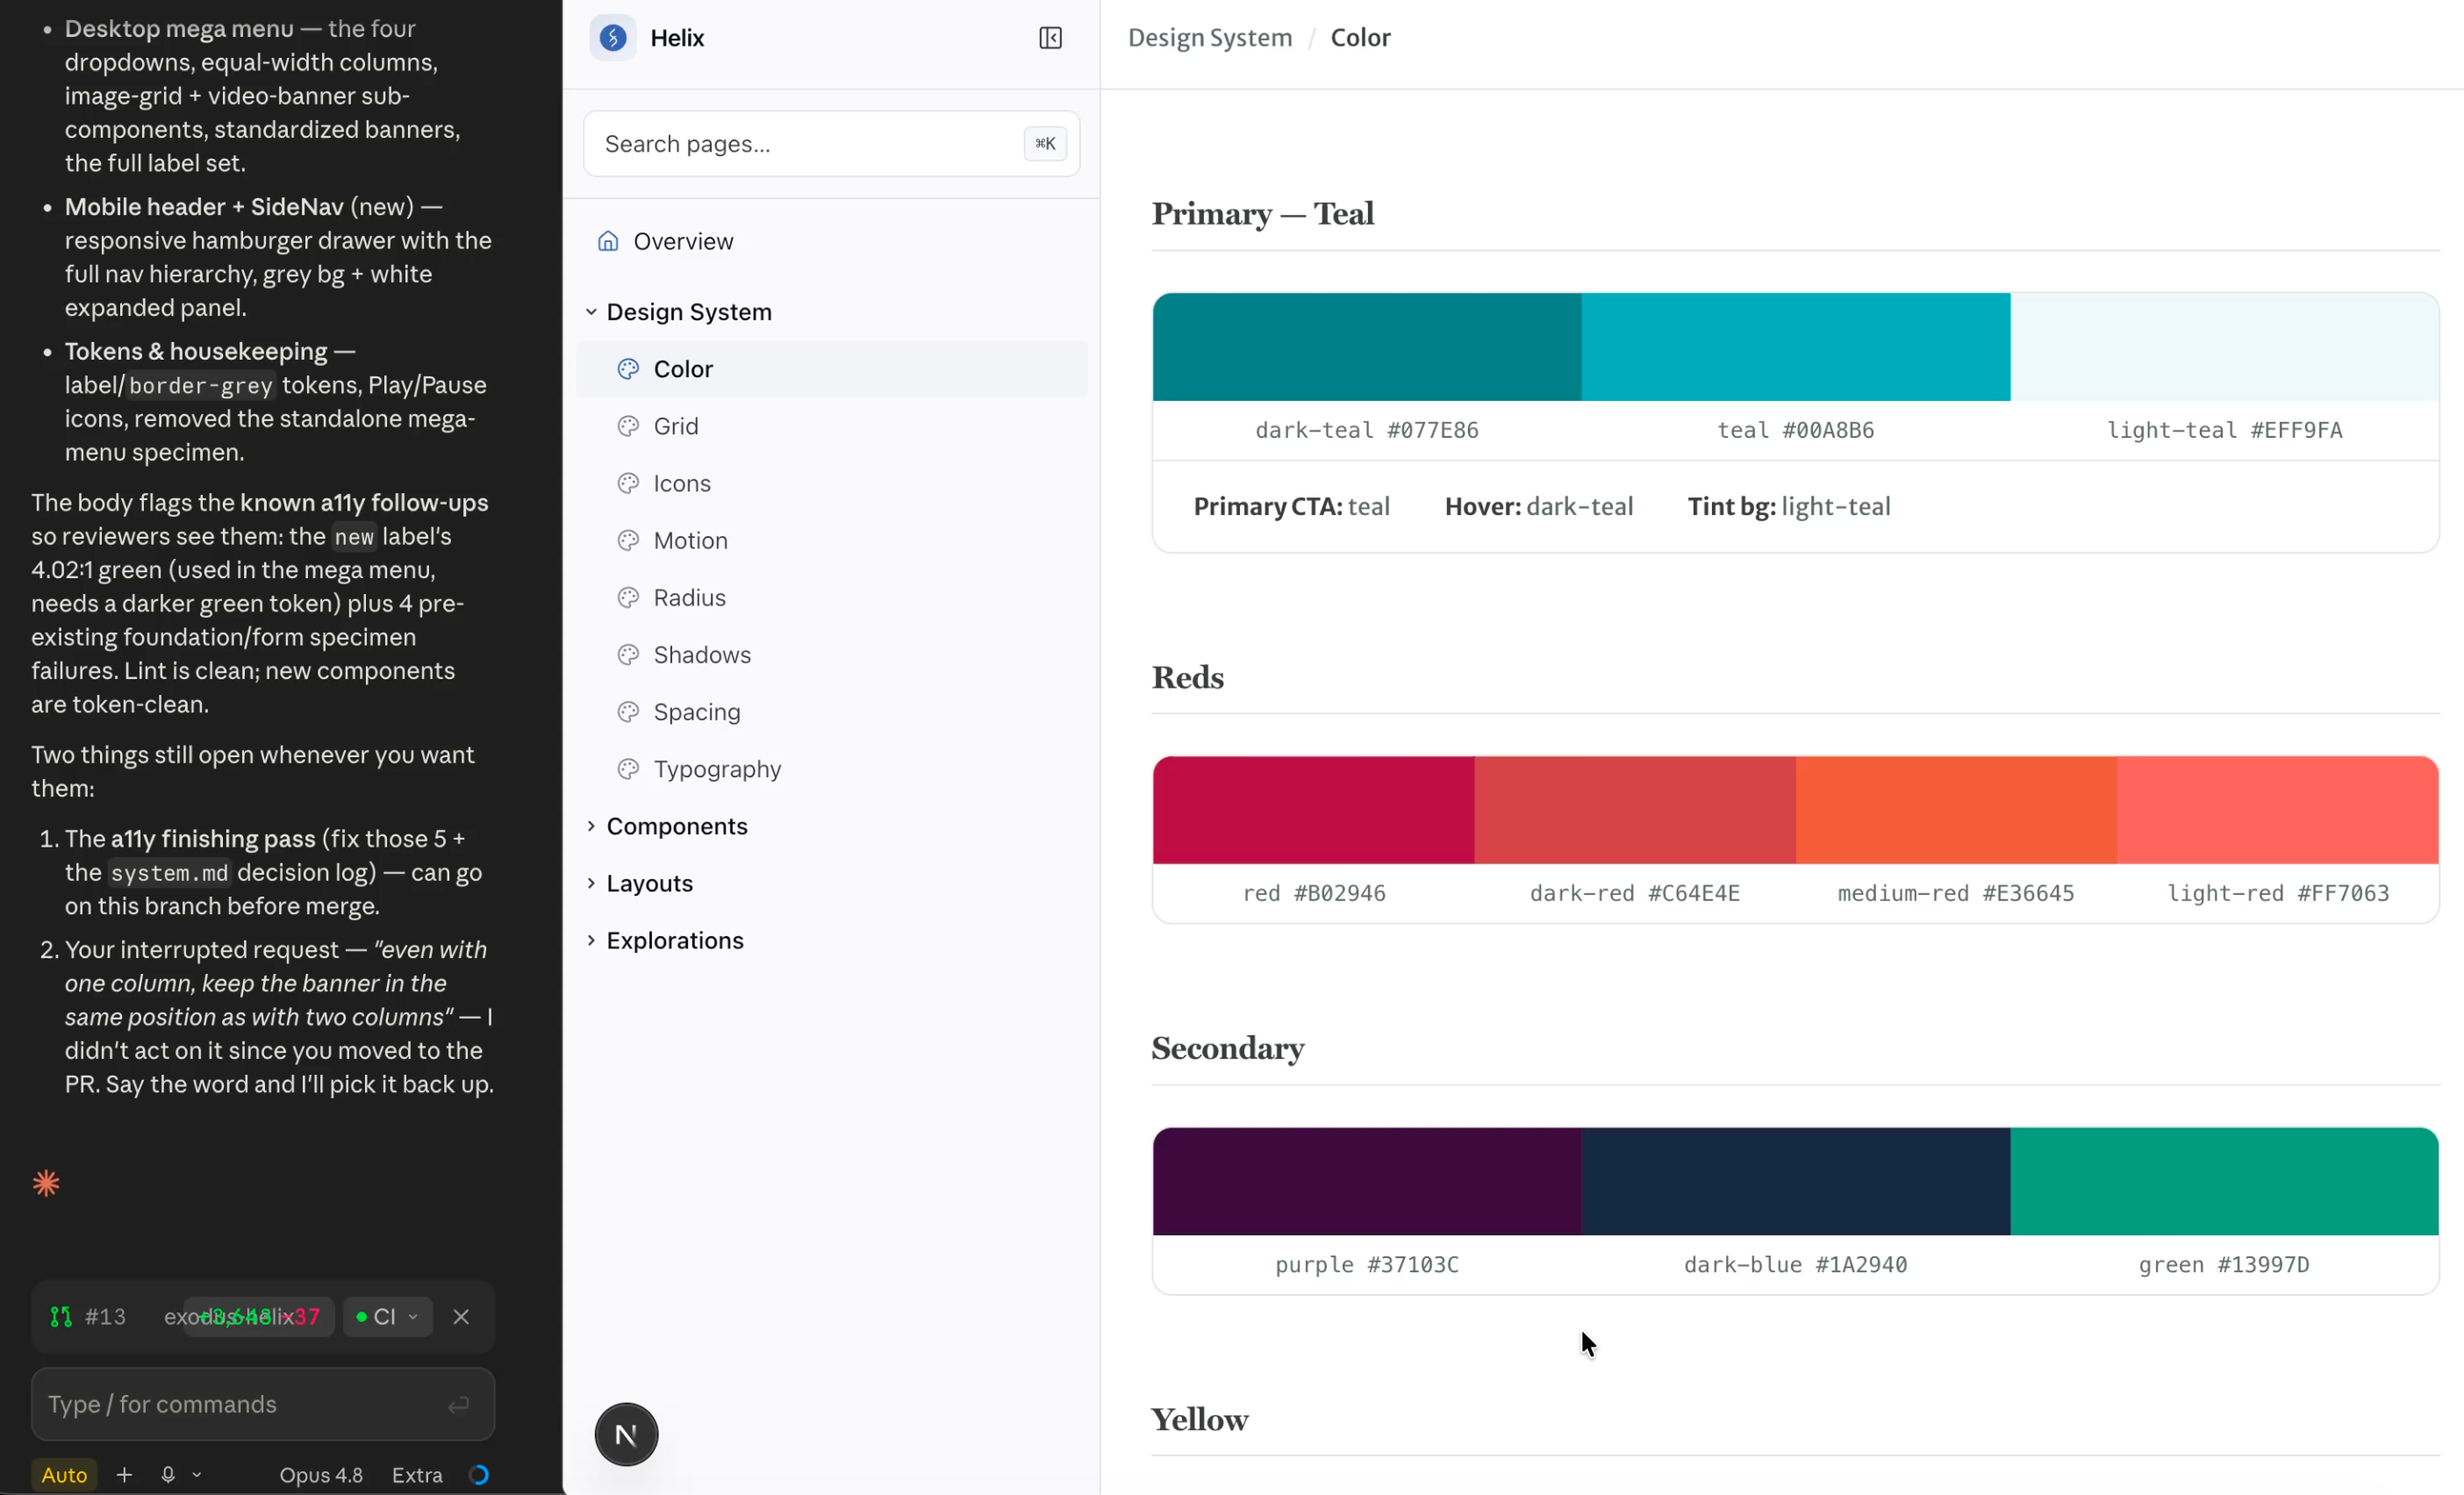Click the Color breadcrumb item
Image resolution: width=2464 pixels, height=1495 pixels.
pyautogui.click(x=1360, y=37)
